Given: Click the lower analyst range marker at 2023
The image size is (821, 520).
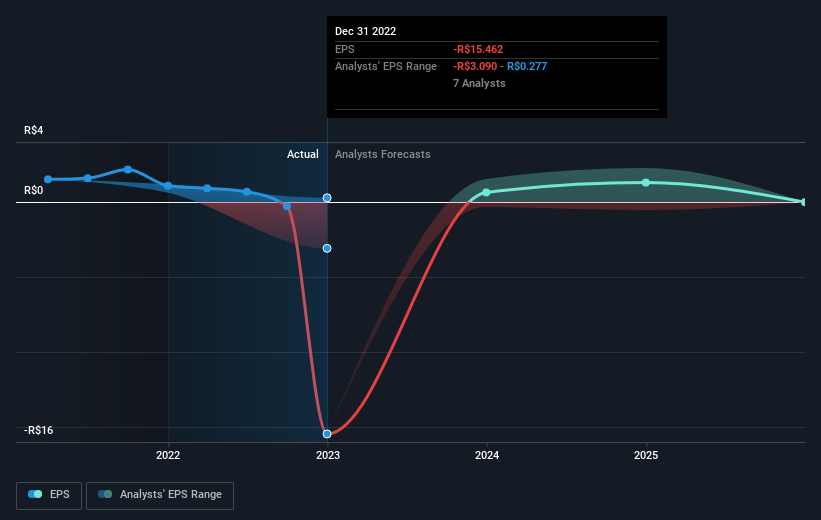Looking at the screenshot, I should (x=327, y=248).
